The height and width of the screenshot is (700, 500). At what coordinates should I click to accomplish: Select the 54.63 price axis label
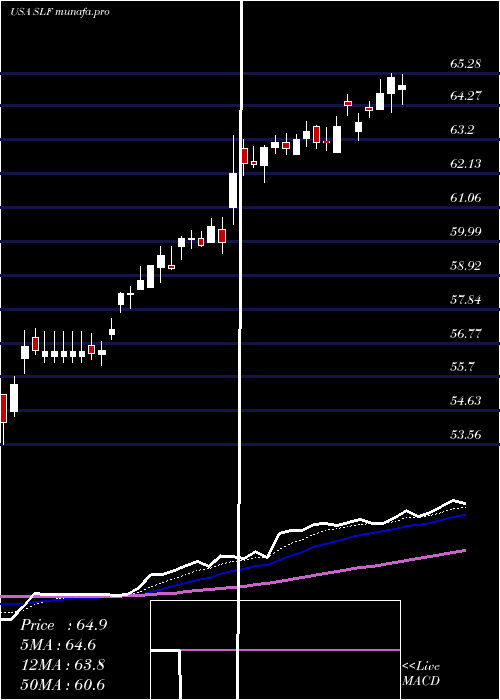click(x=465, y=401)
